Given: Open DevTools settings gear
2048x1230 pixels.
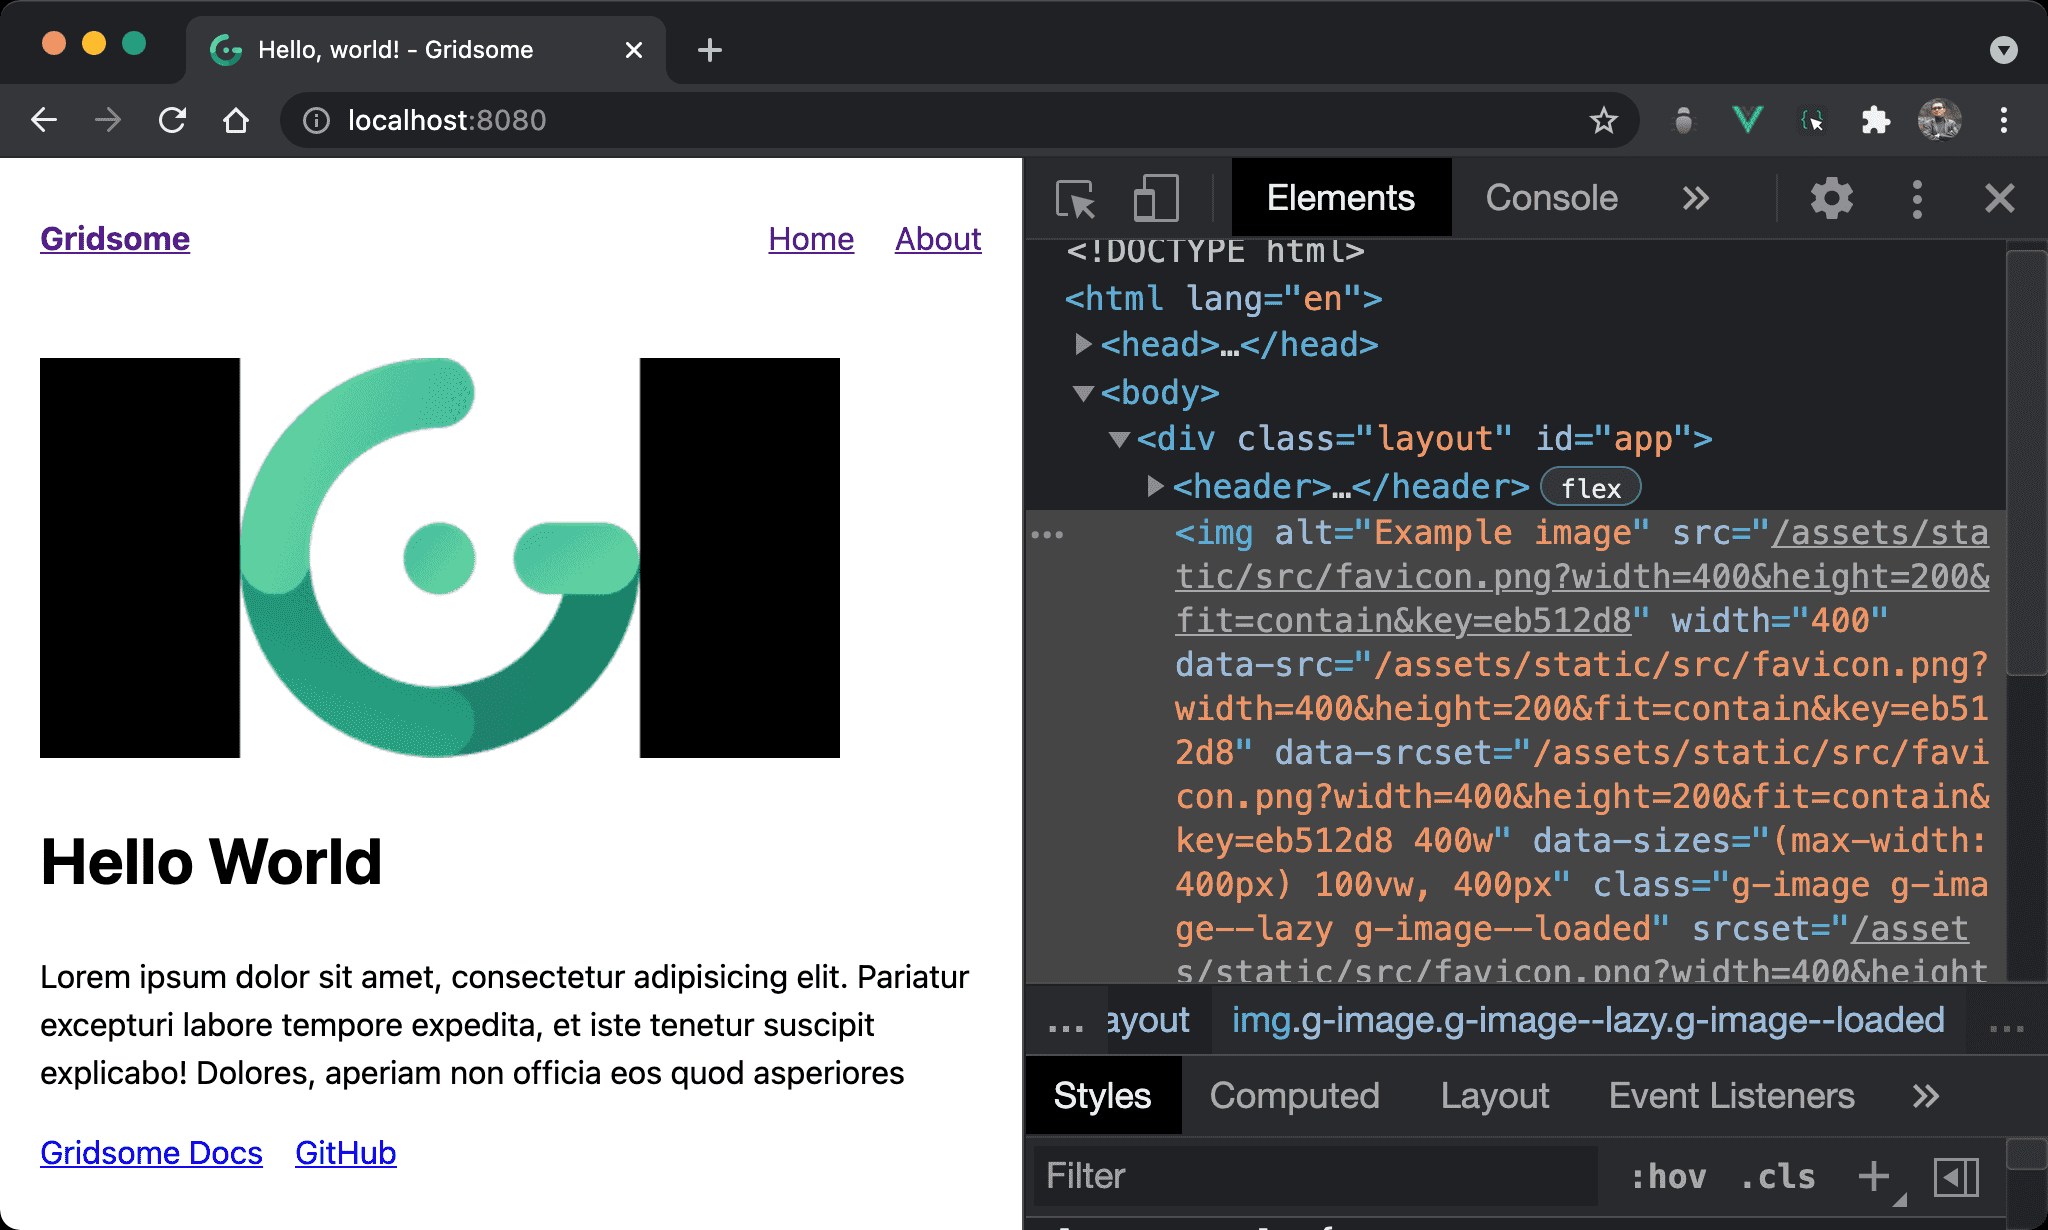Looking at the screenshot, I should click(x=1832, y=198).
